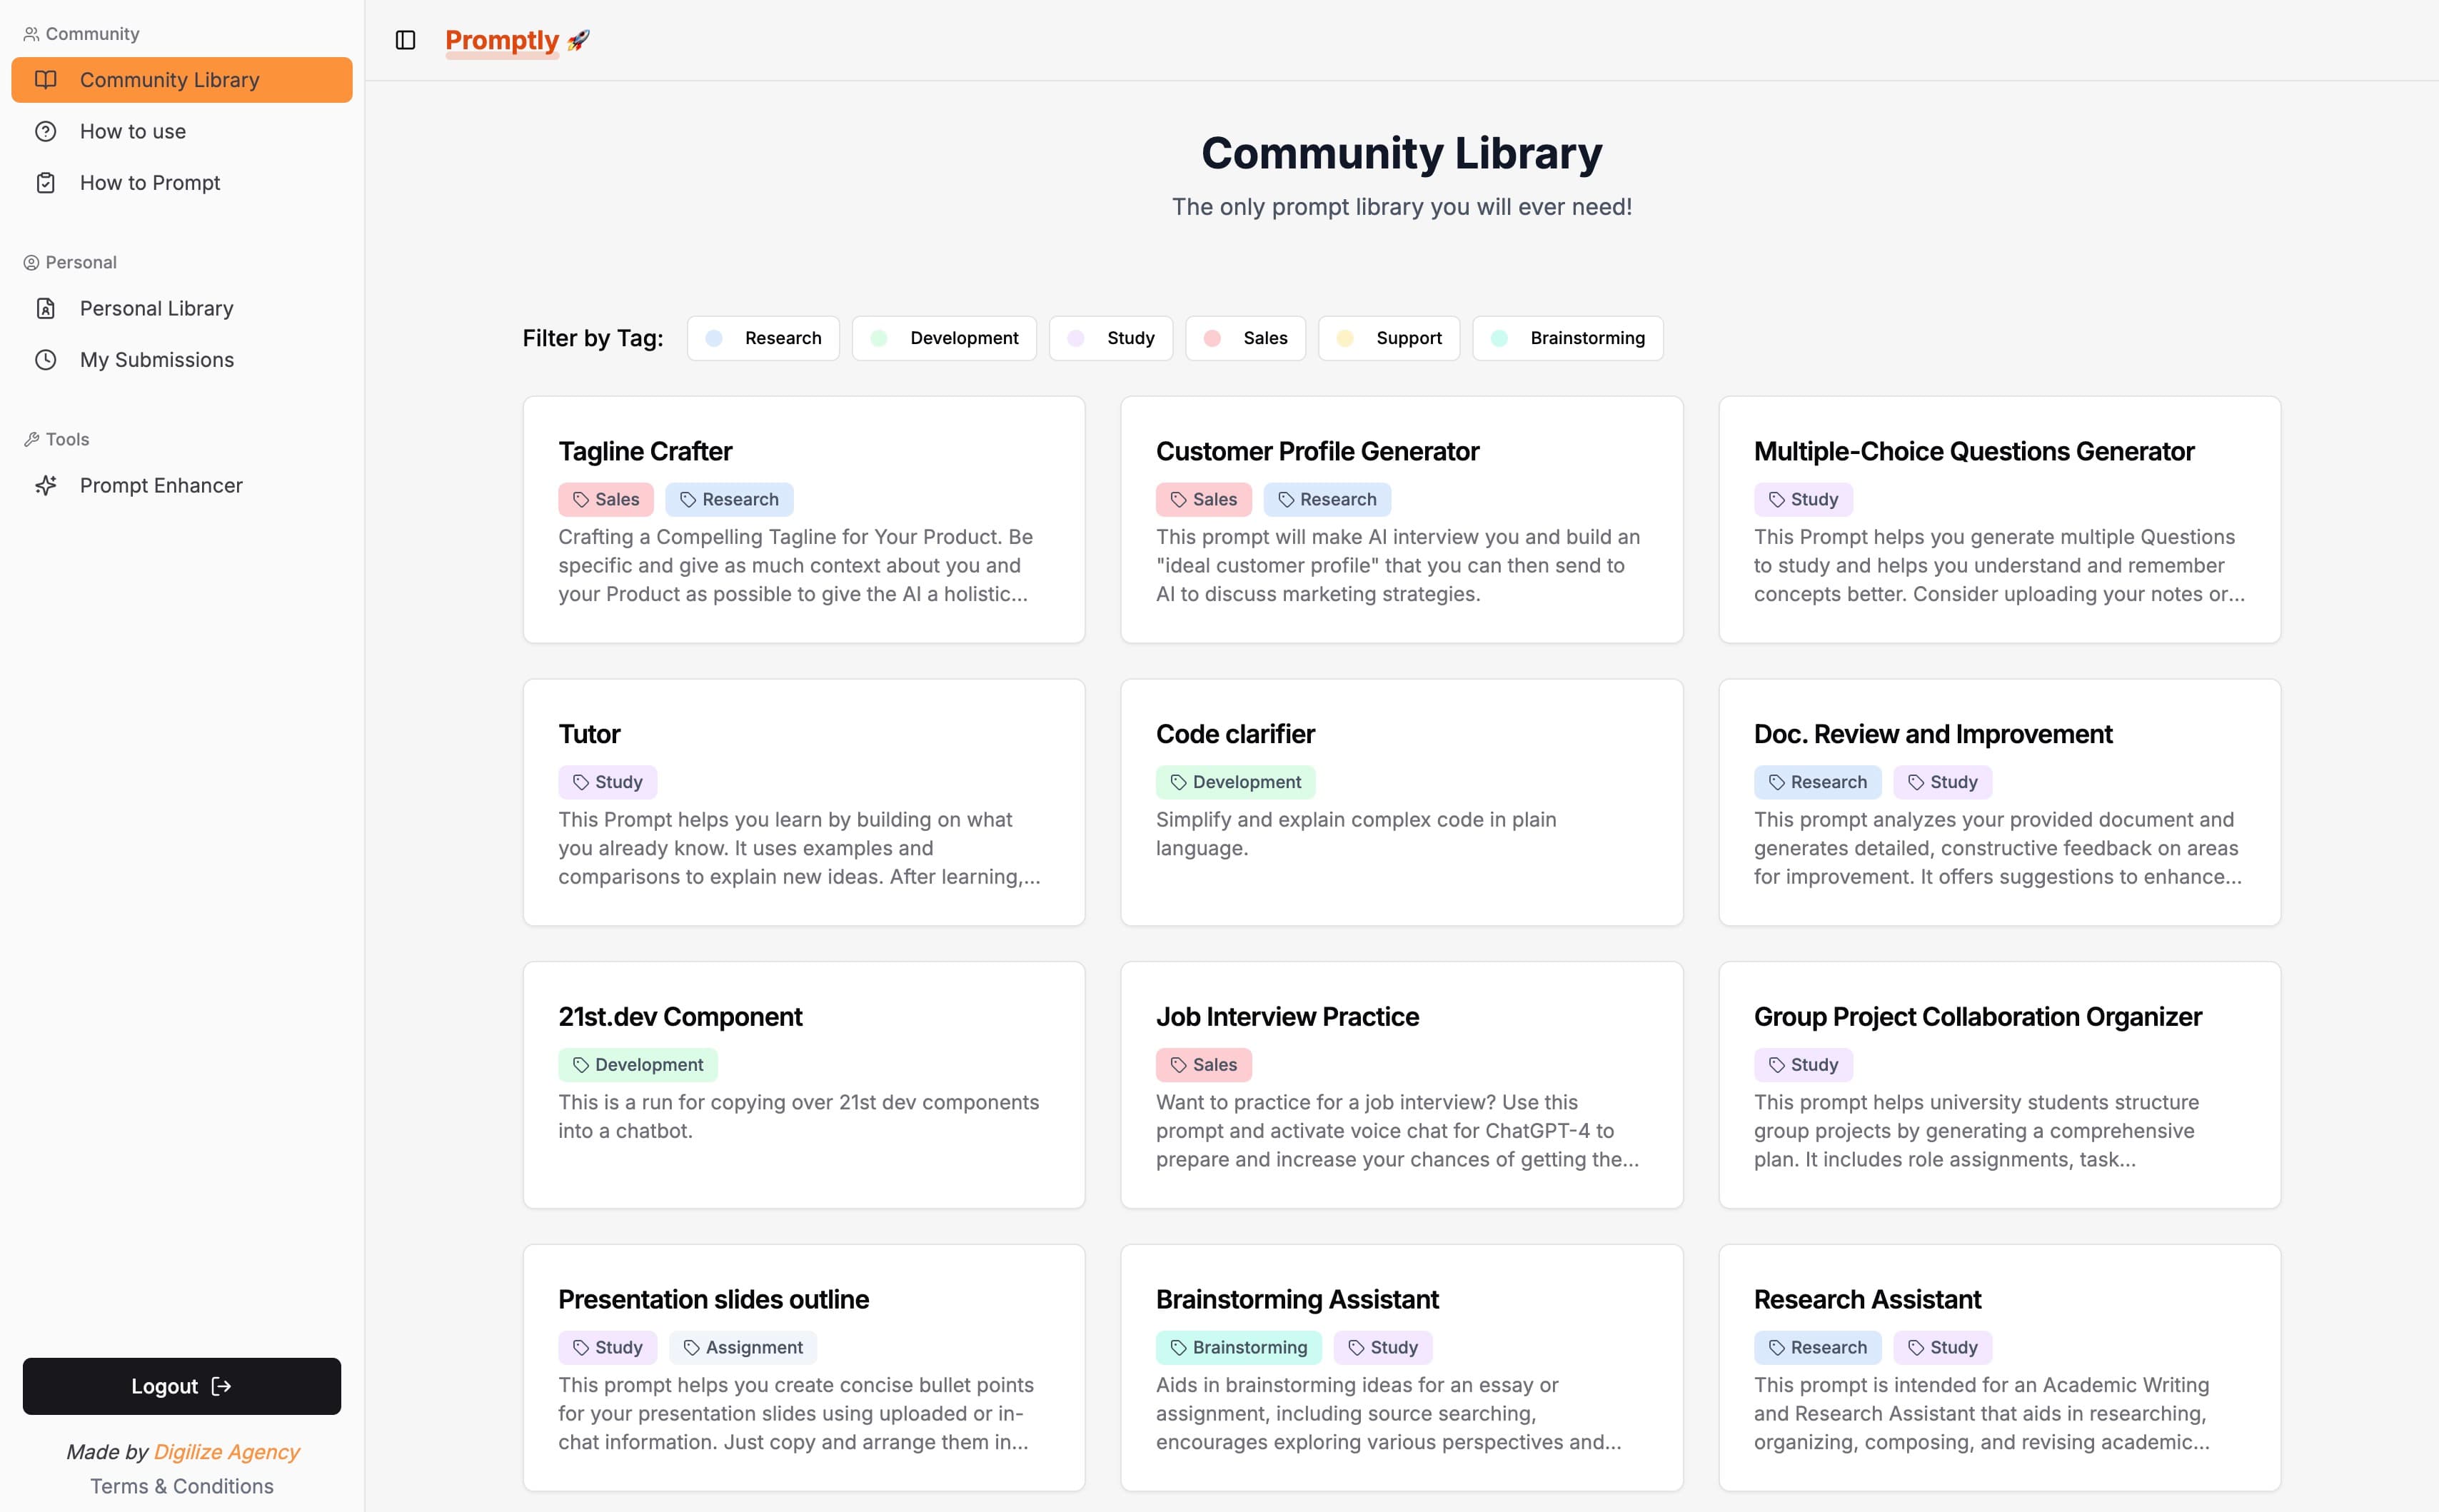Open the Terms & Conditions link
The image size is (2439, 1512).
click(182, 1486)
